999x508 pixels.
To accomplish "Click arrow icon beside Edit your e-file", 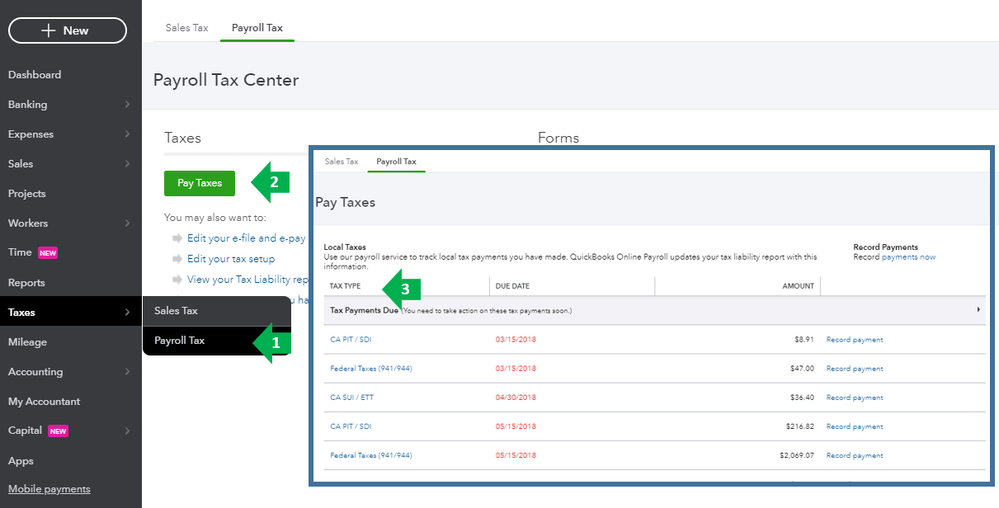I will point(177,238).
